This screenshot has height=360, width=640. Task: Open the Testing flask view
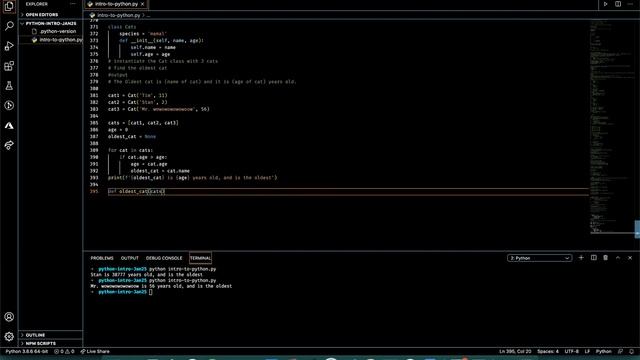click(x=9, y=86)
